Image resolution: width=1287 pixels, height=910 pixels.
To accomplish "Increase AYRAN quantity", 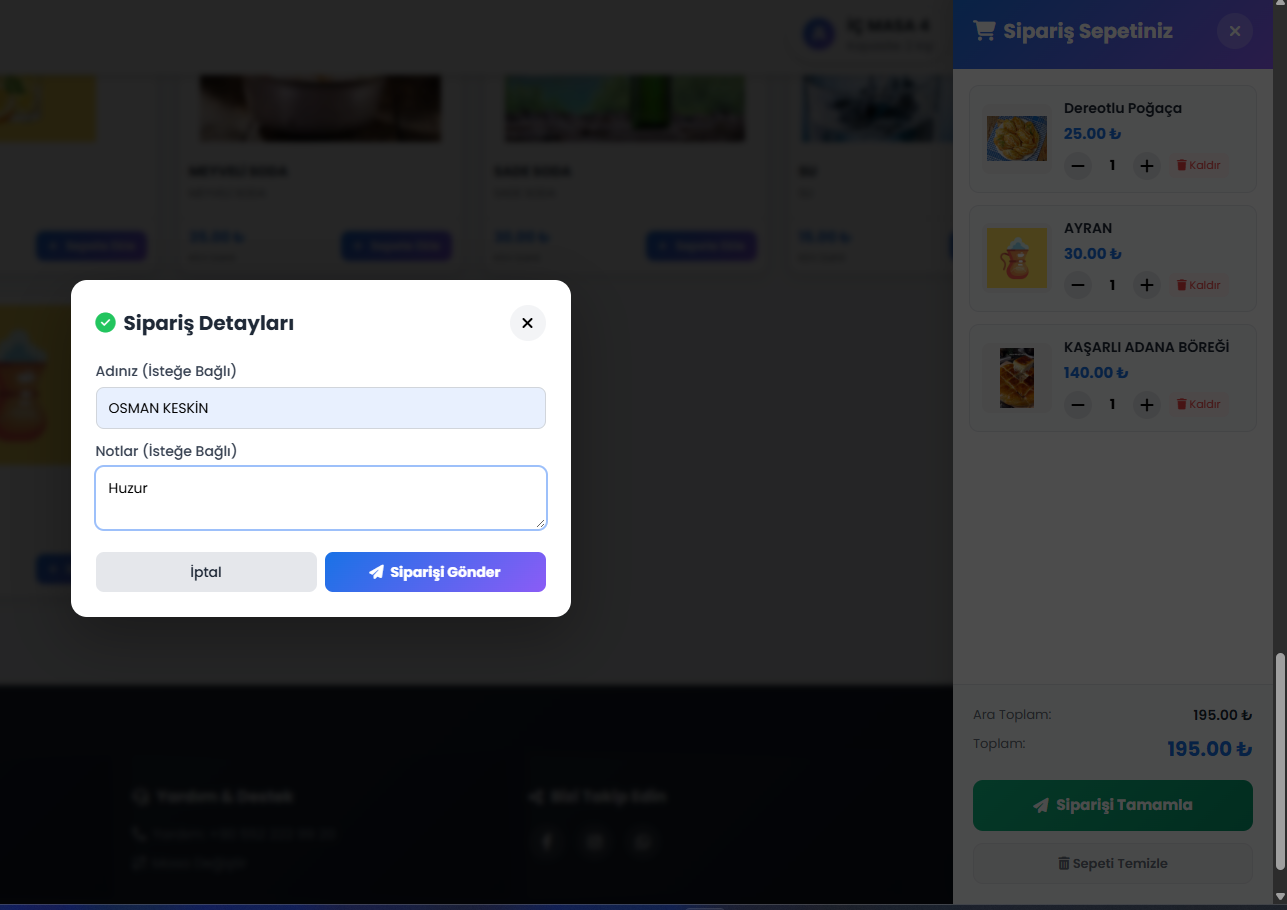I will 1146,285.
